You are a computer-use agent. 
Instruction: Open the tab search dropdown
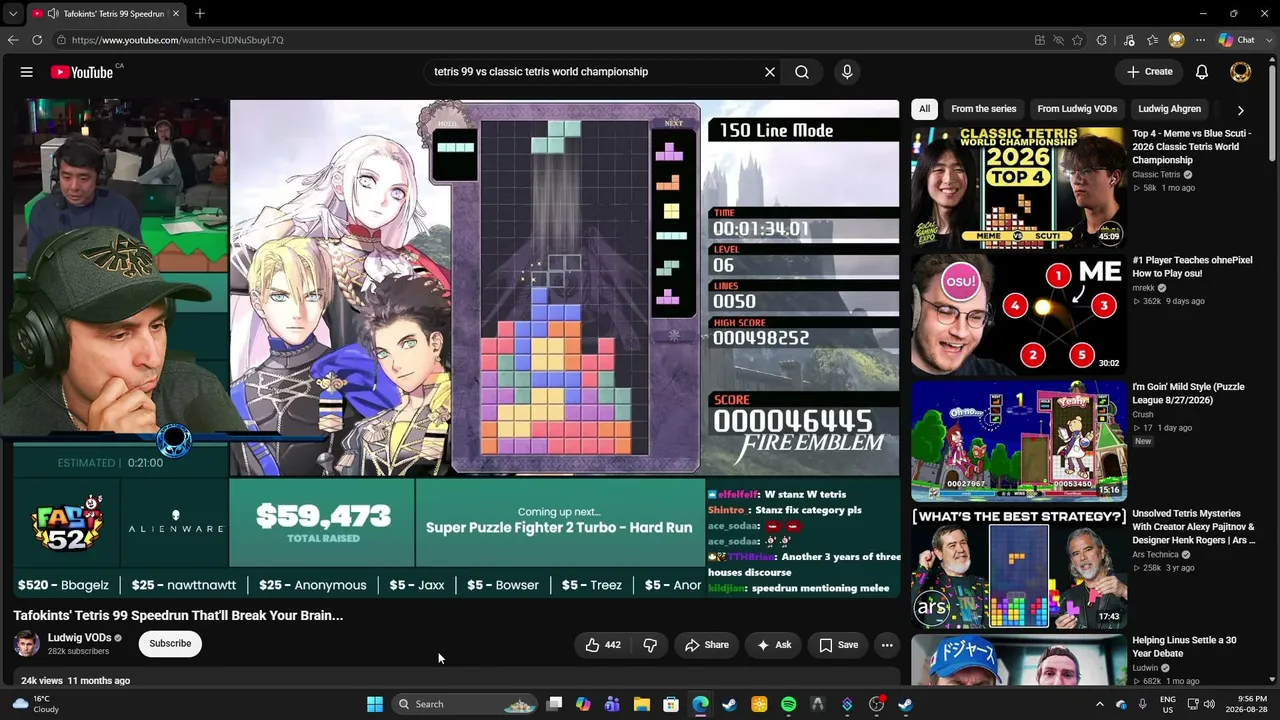point(13,14)
